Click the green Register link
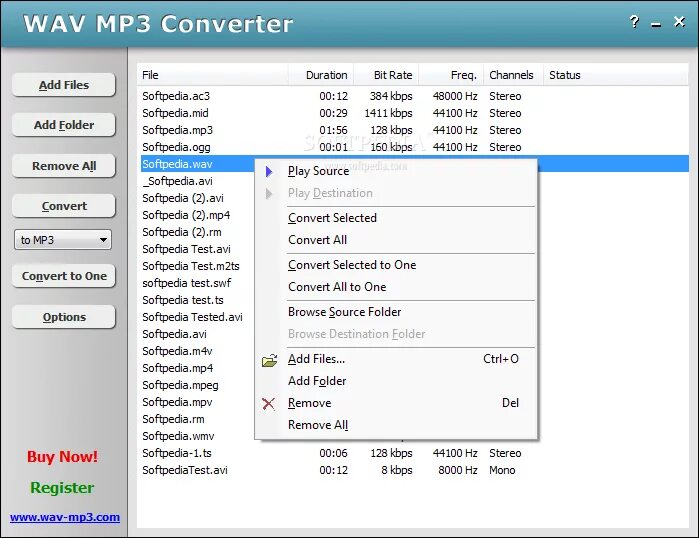 pyautogui.click(x=62, y=488)
